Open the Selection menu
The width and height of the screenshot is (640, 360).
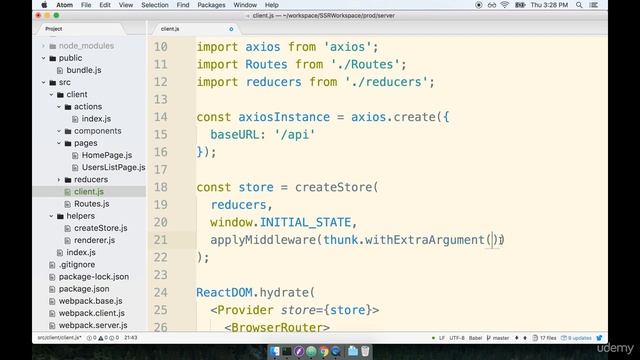155,5
